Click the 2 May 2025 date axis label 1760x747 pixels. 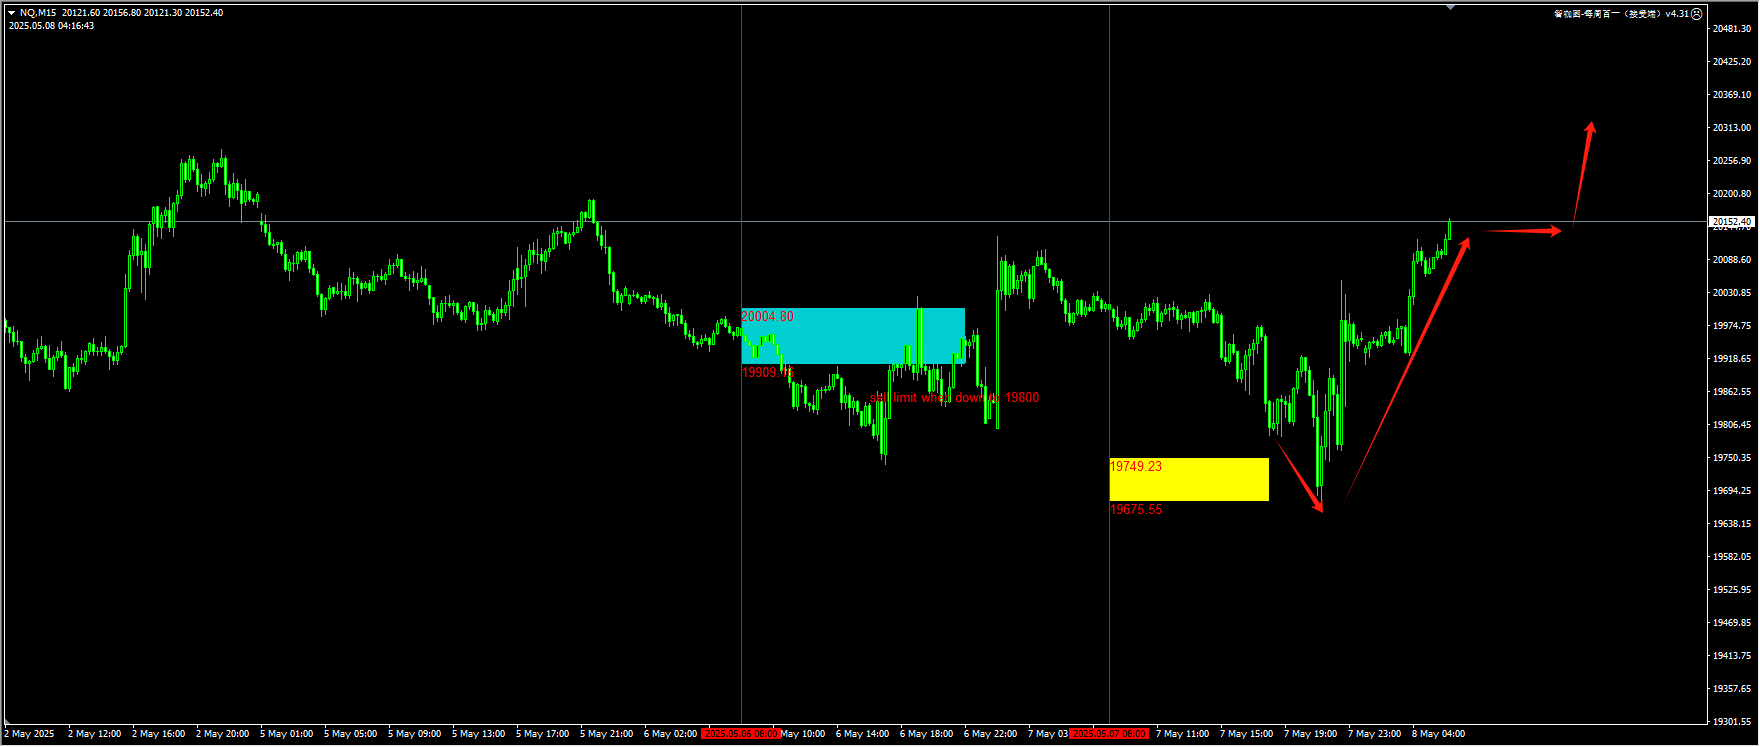click(30, 734)
